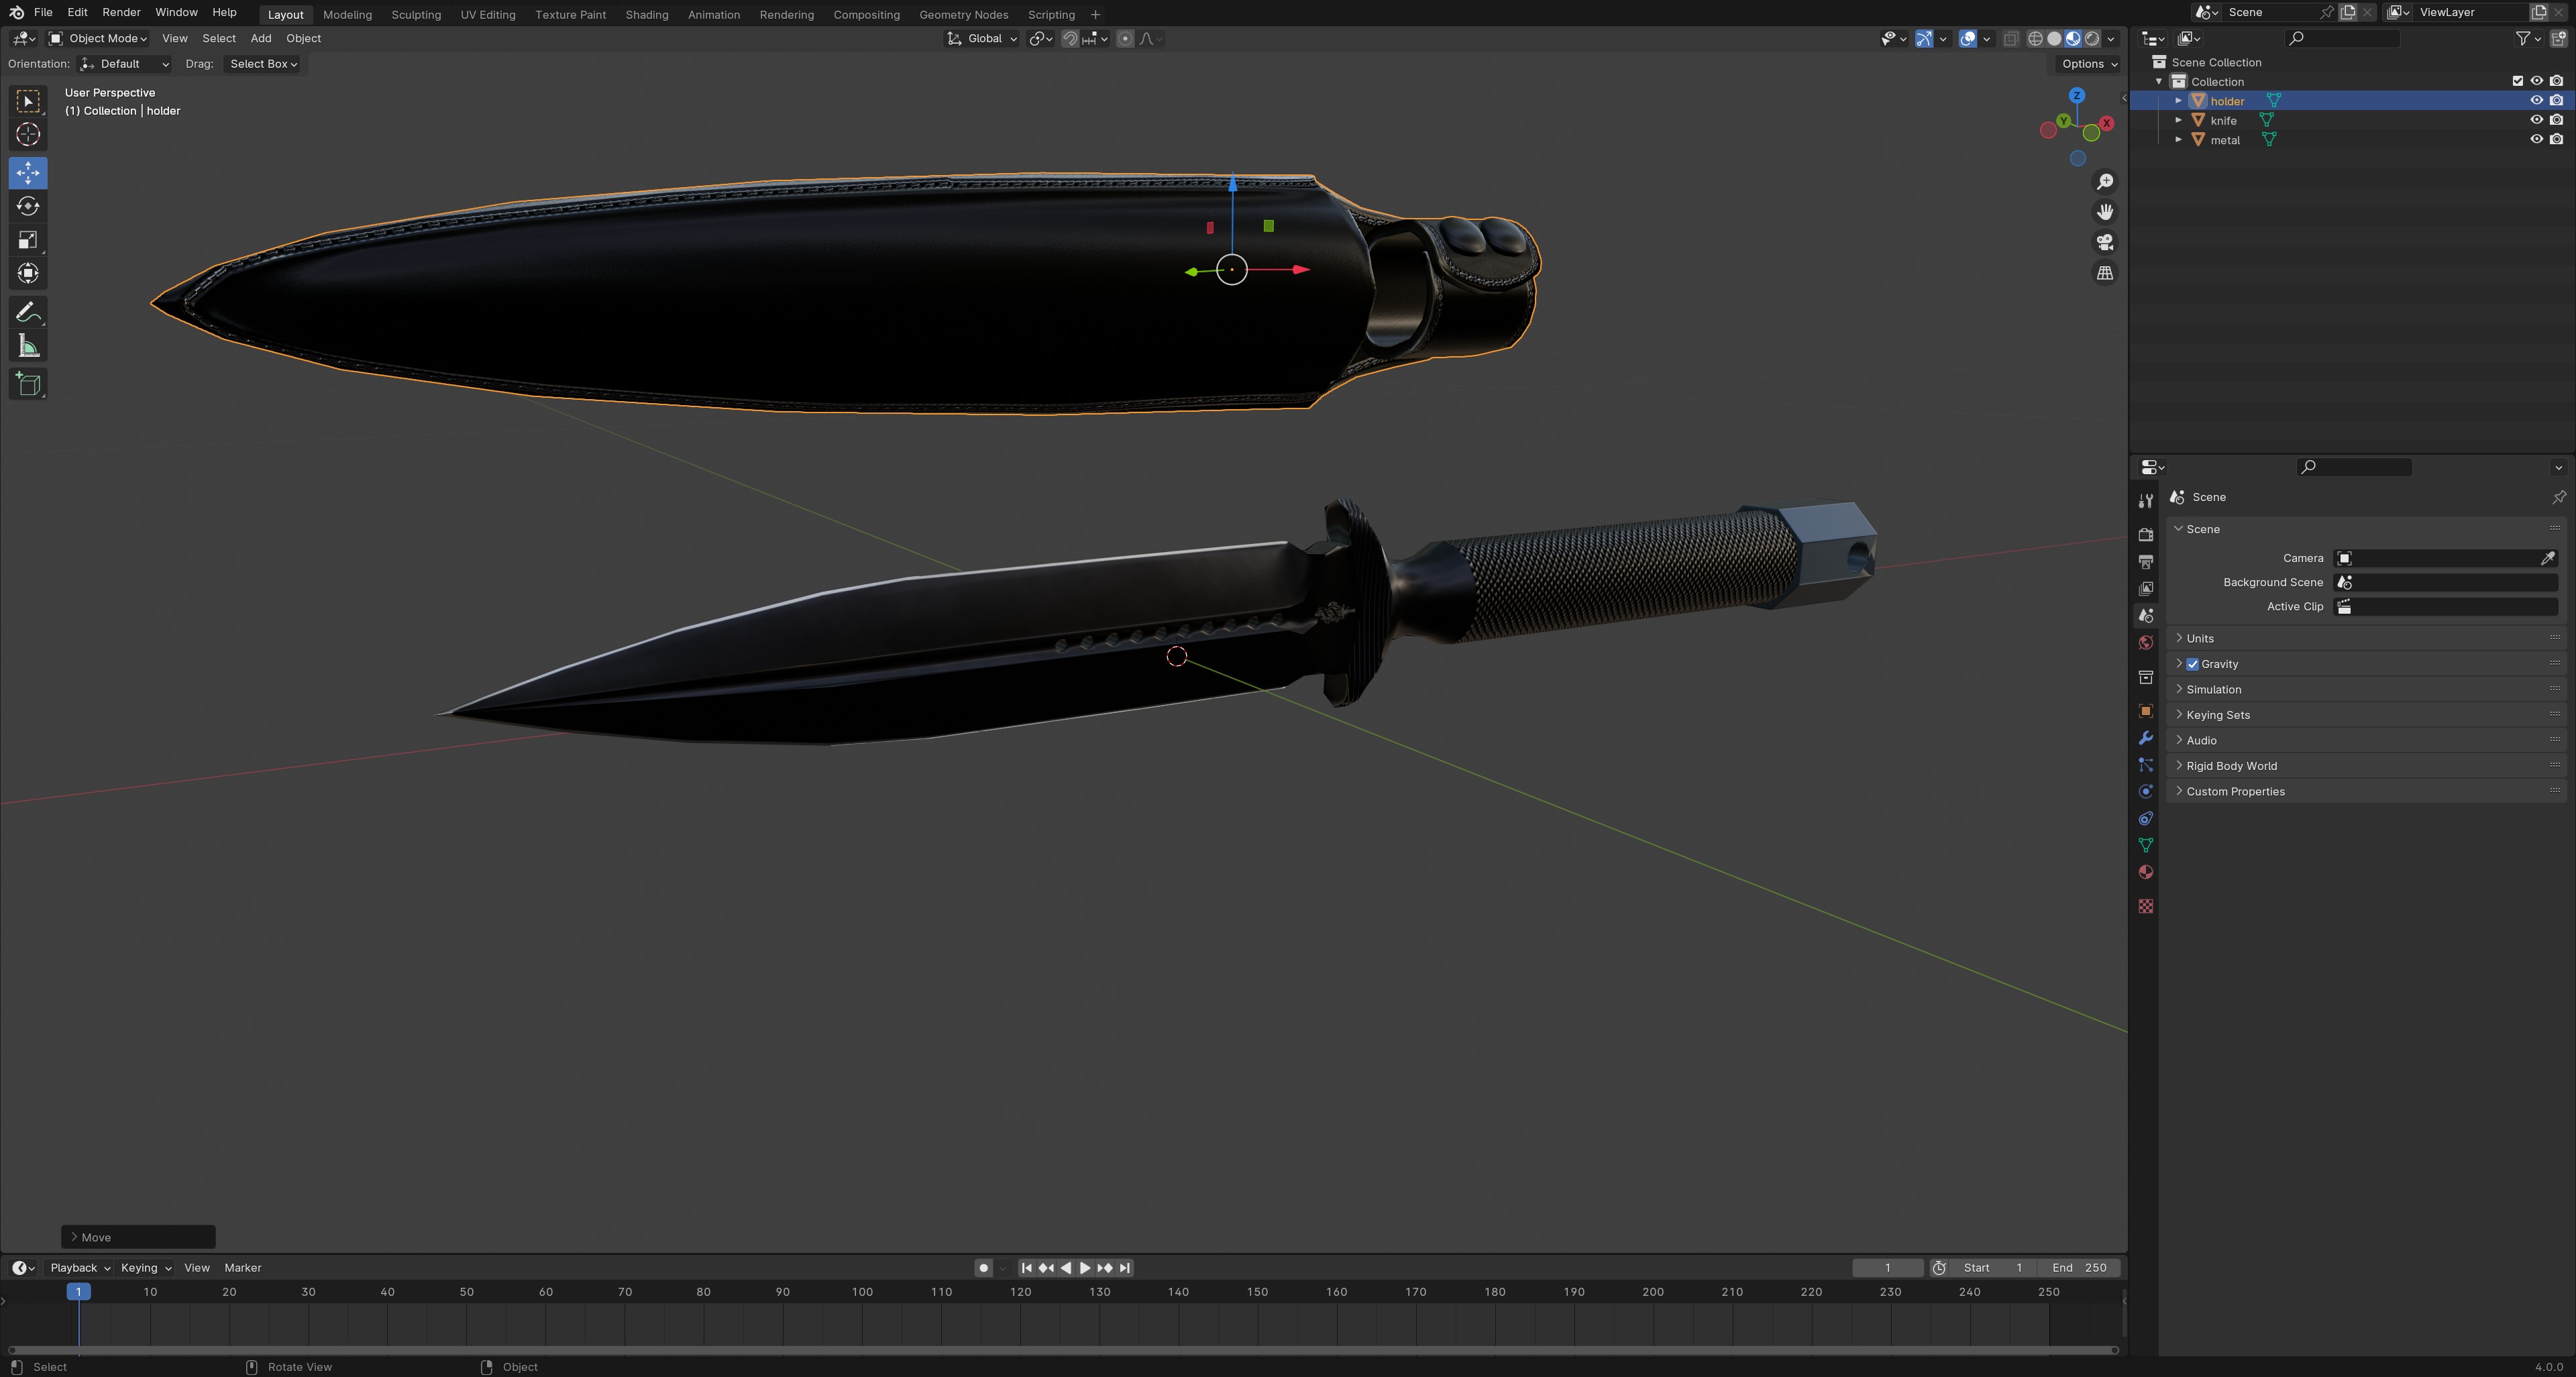
Task: Switch to the Geometry Nodes workspace tab
Action: pos(963,14)
